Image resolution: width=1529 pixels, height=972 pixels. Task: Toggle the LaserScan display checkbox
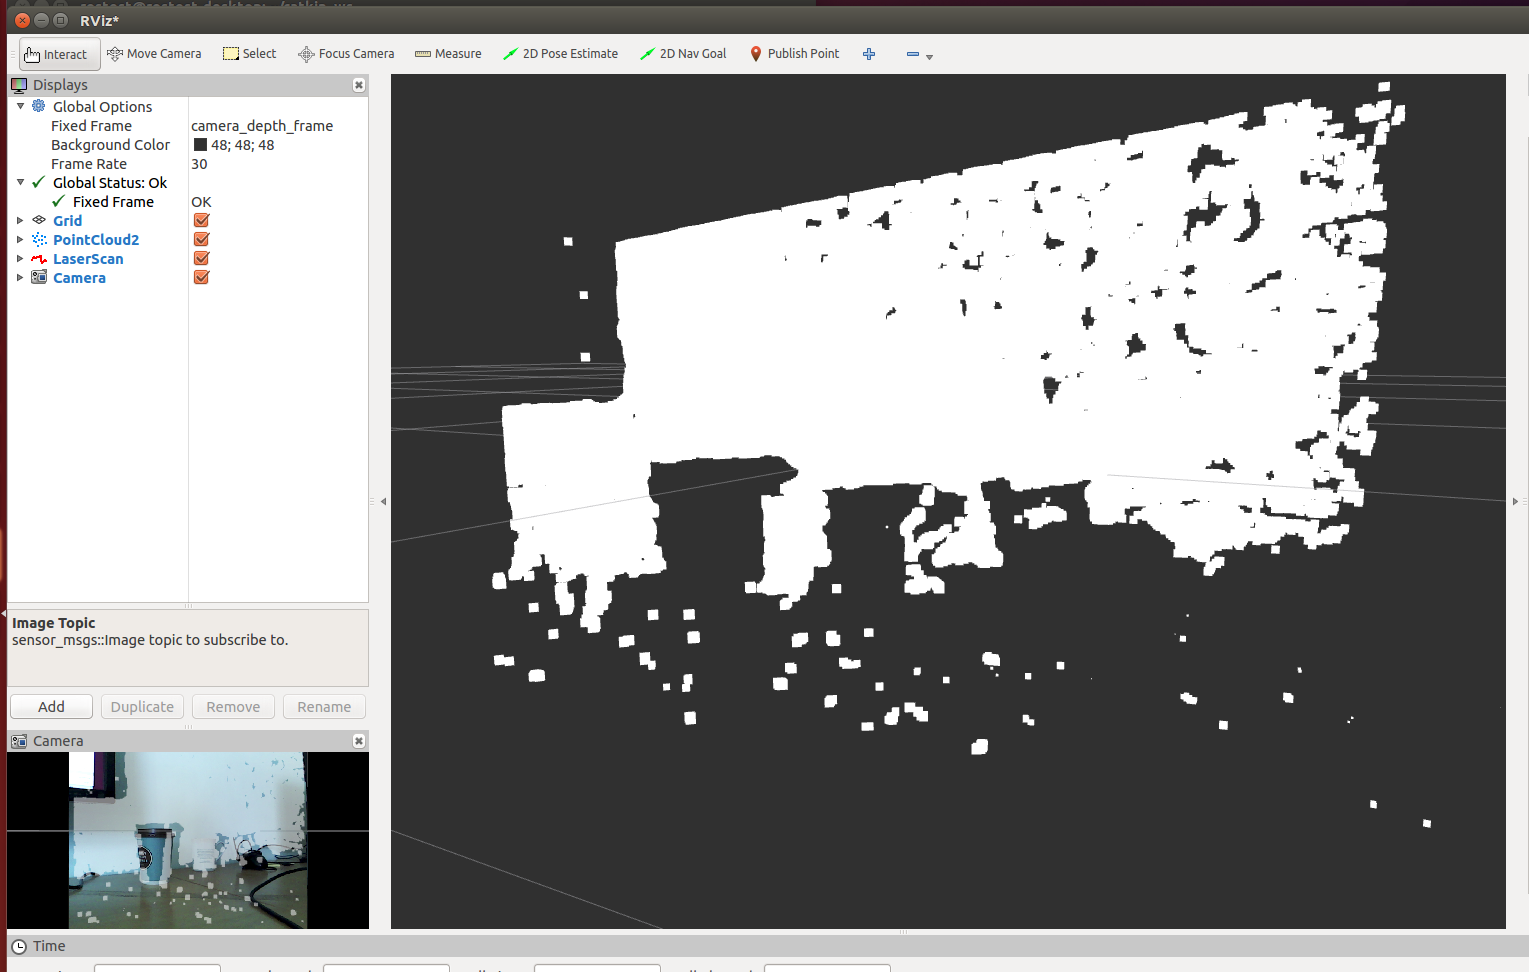[x=201, y=259]
